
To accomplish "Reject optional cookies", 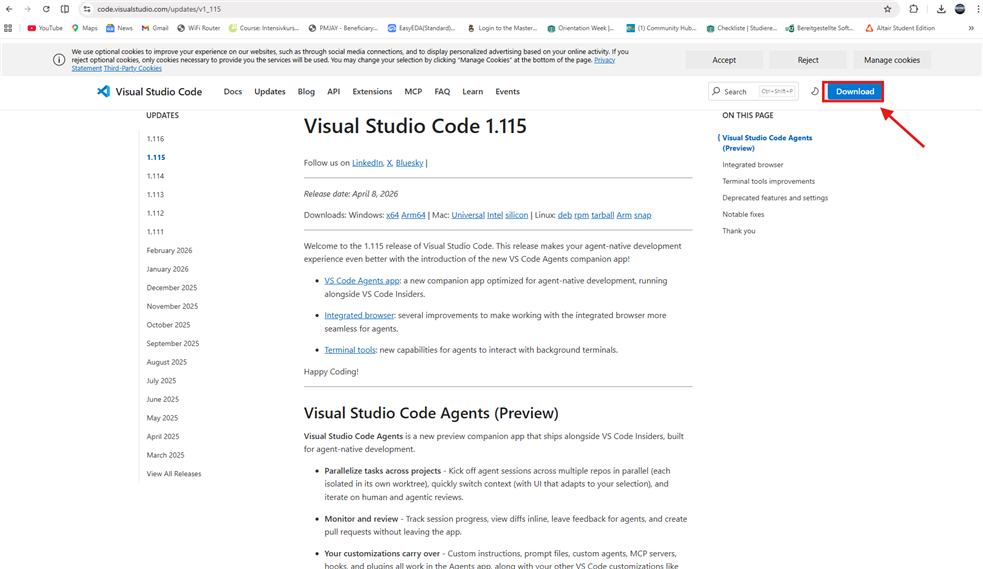I will click(807, 60).
